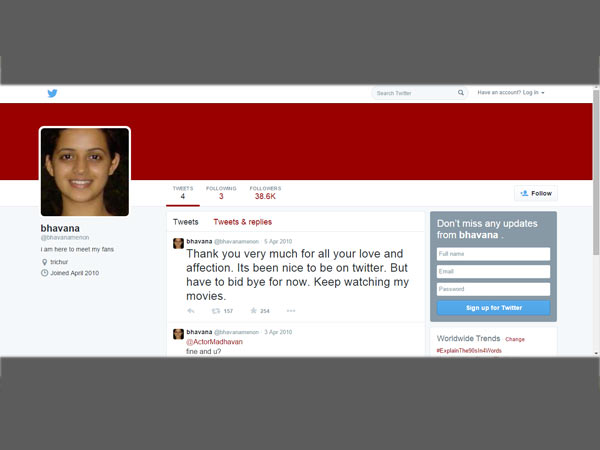Image resolution: width=600 pixels, height=450 pixels.
Task: Click the Joined April 2010 clock icon
Action: pyautogui.click(x=44, y=273)
